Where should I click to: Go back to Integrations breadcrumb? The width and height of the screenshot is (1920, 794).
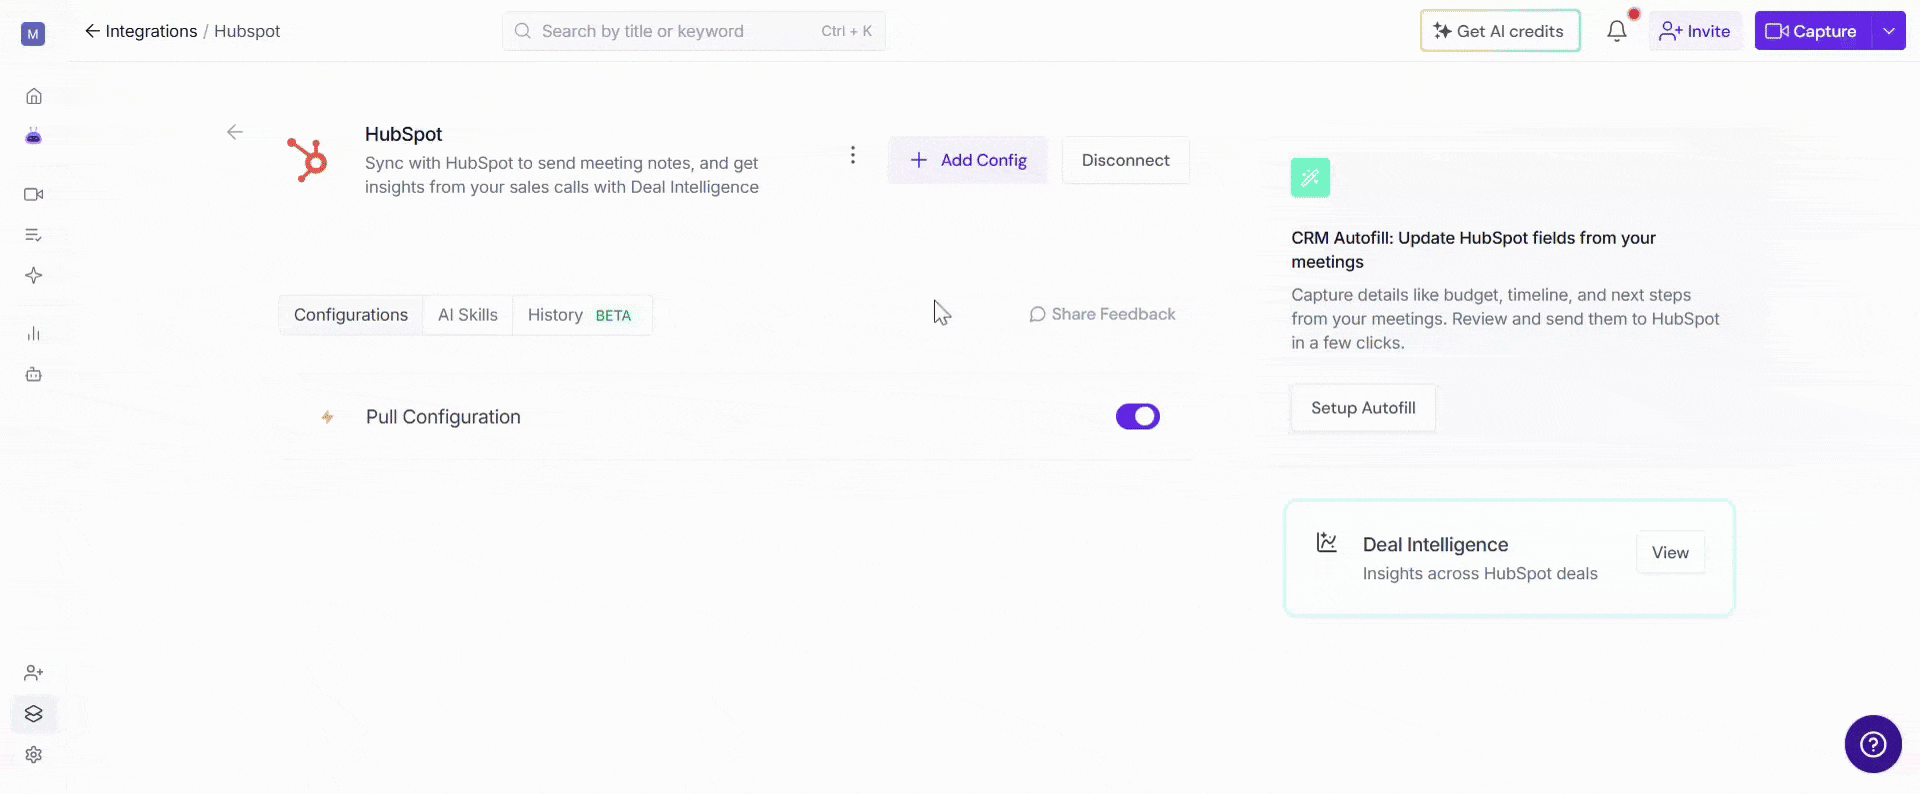pos(141,31)
